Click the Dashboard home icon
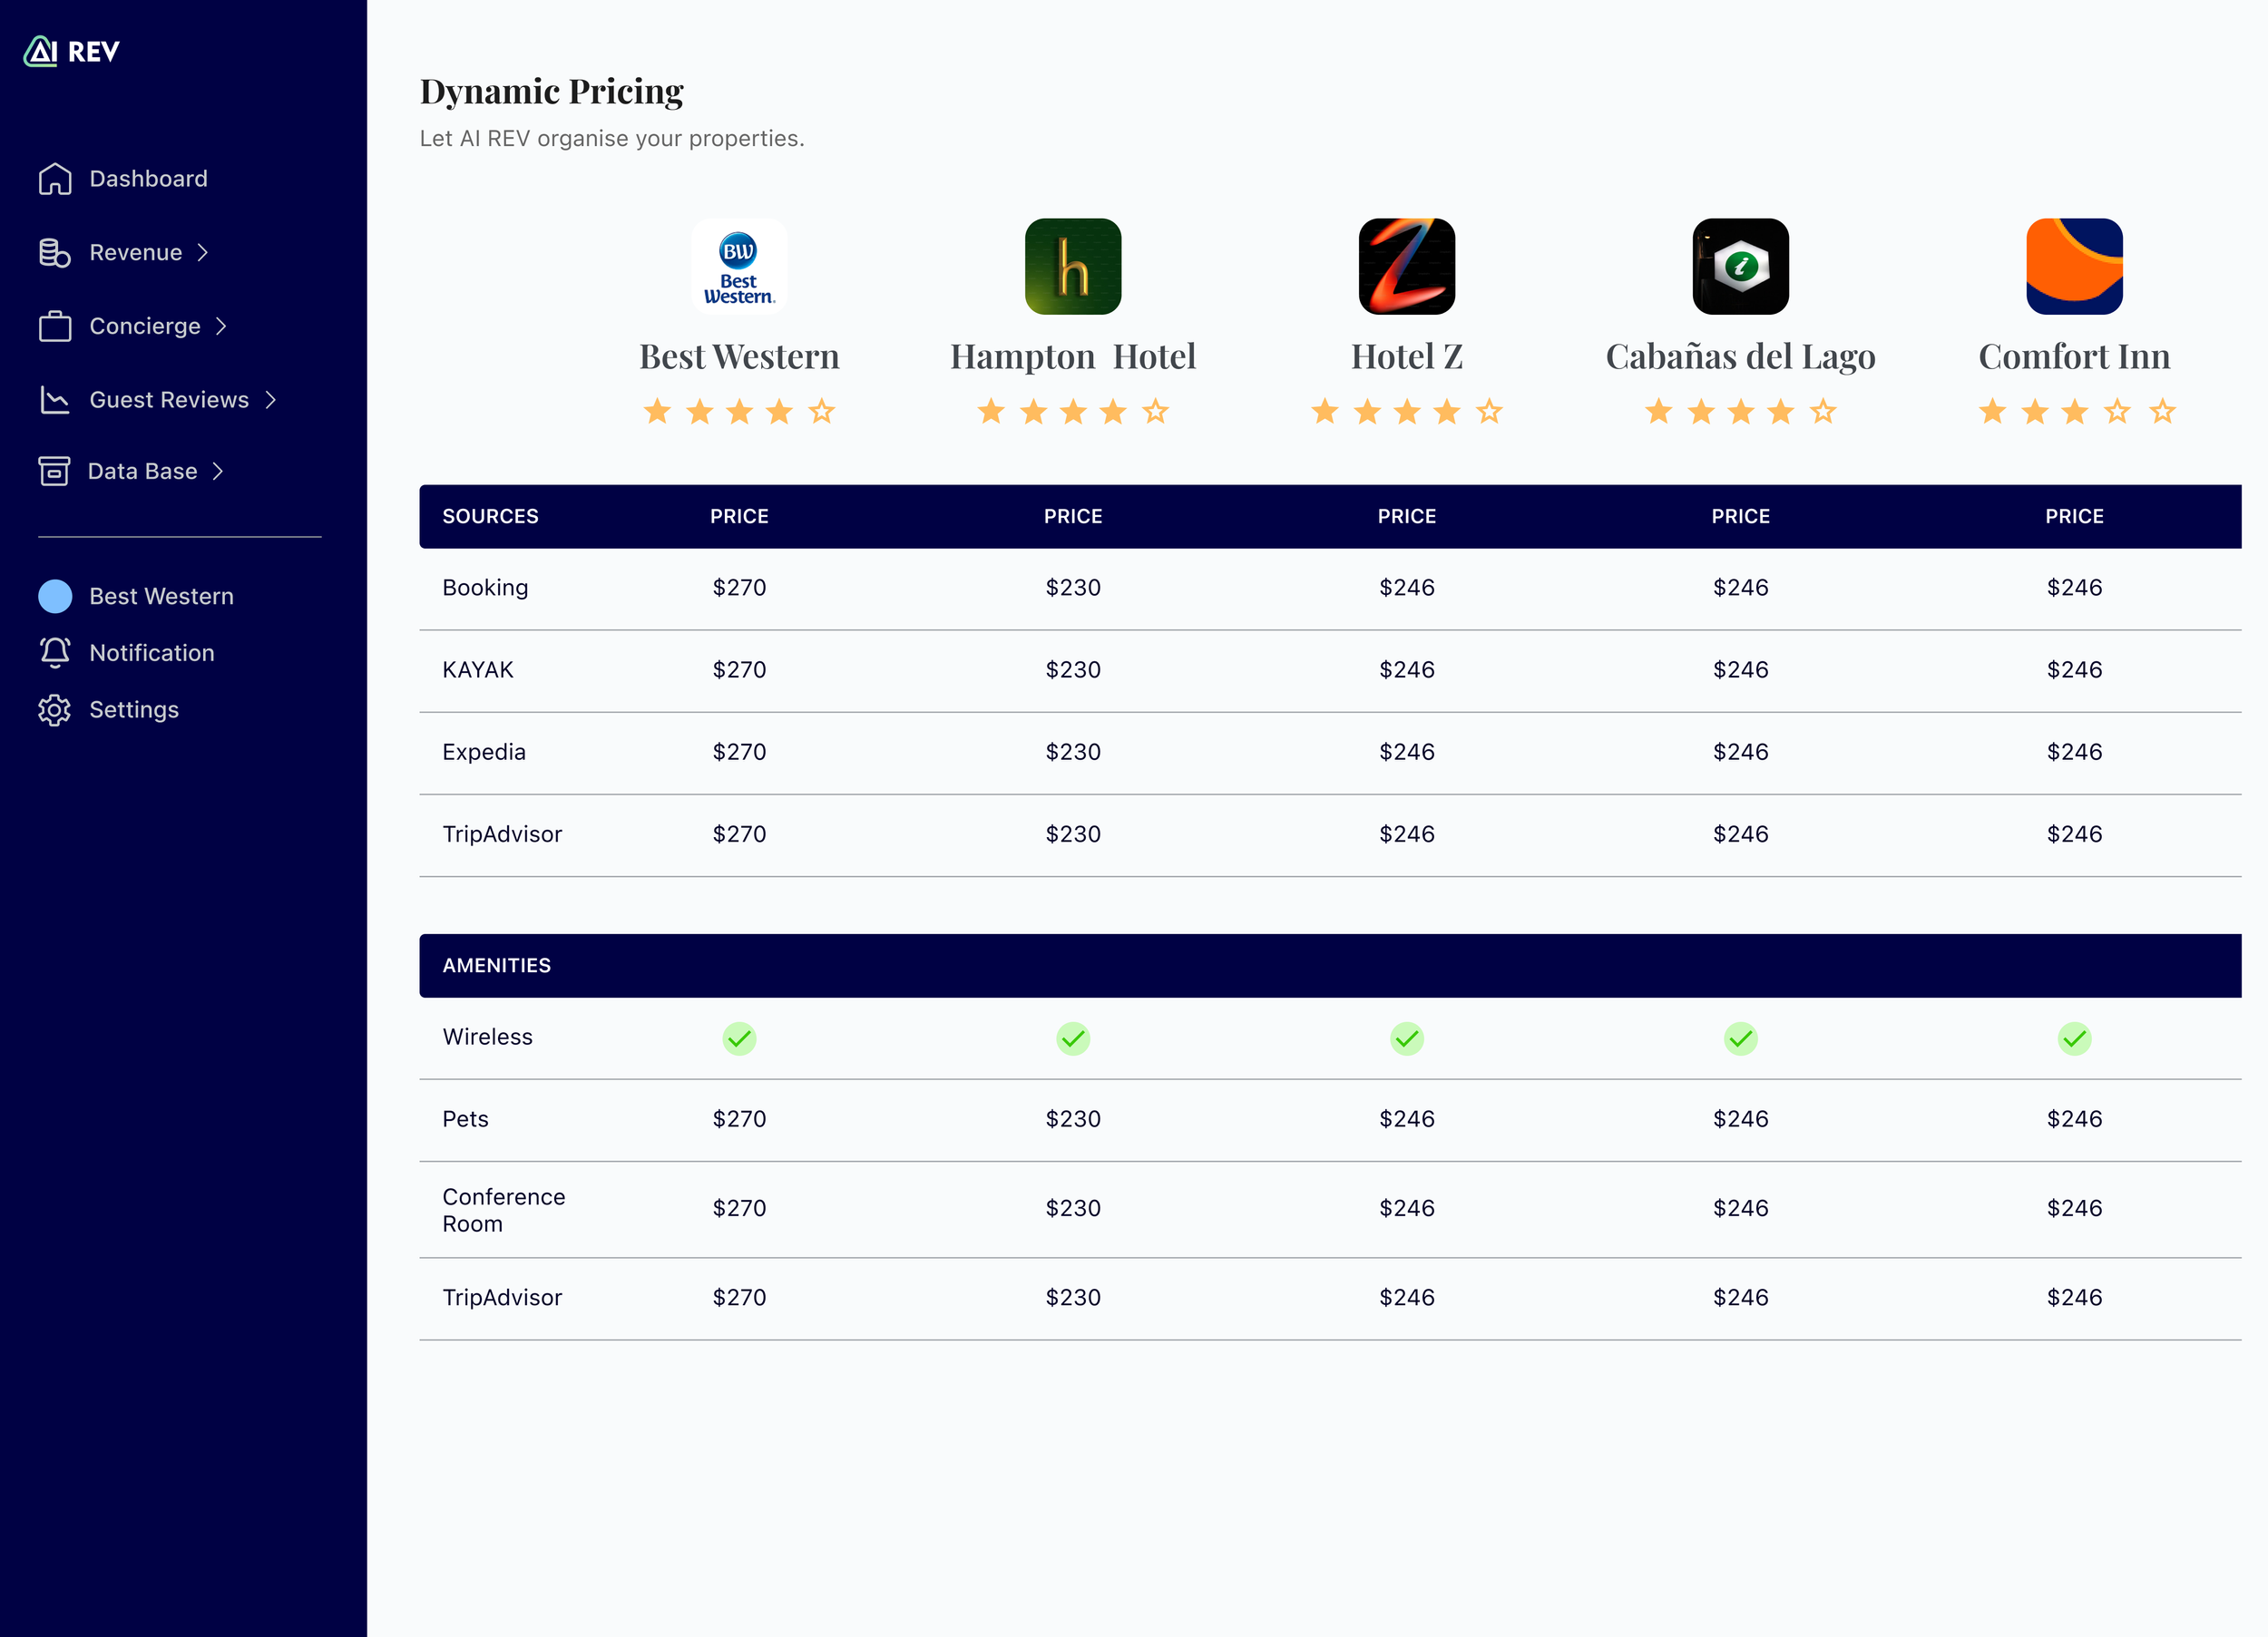Screen dimensions: 2268x1637 [55, 179]
